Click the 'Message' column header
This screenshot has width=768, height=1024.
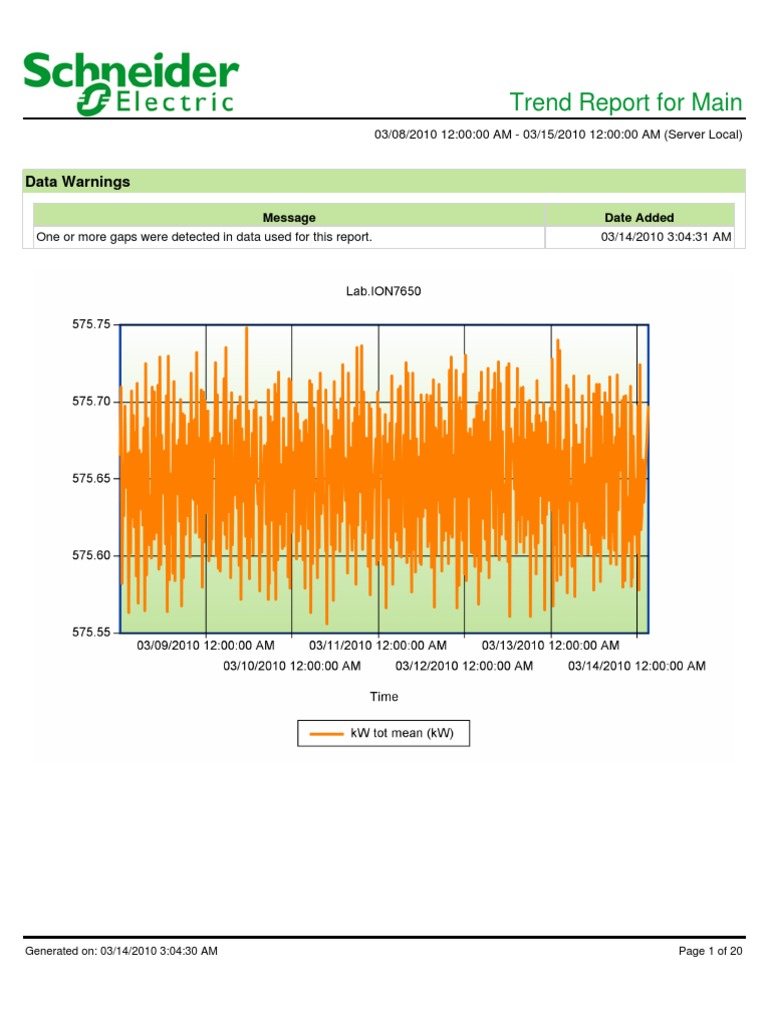tap(289, 217)
